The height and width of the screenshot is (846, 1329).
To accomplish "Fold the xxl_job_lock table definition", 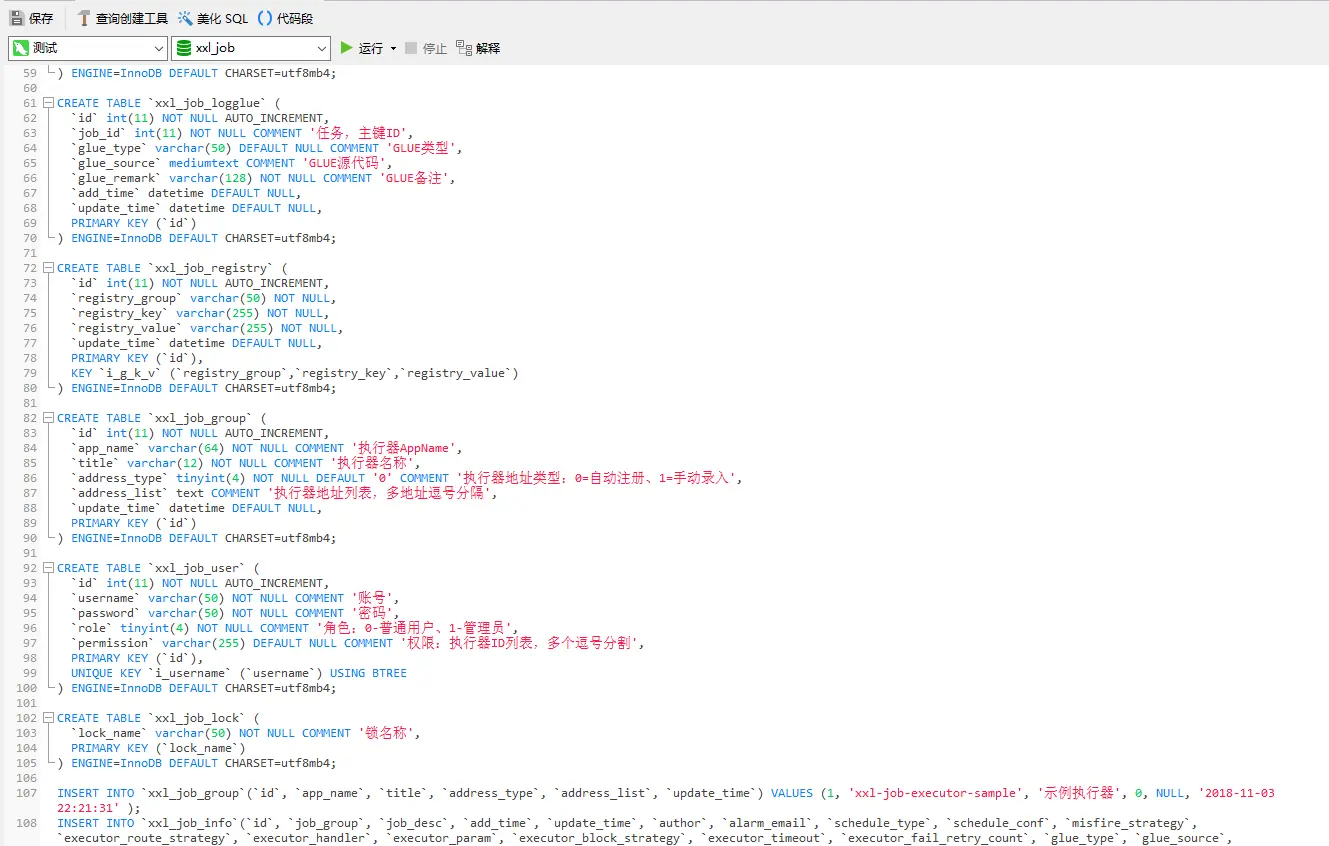I will (x=48, y=718).
